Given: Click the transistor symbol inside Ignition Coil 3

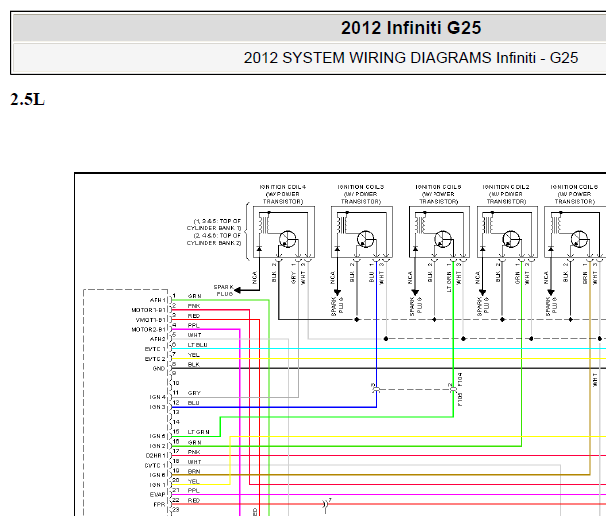Looking at the screenshot, I should tap(365, 239).
